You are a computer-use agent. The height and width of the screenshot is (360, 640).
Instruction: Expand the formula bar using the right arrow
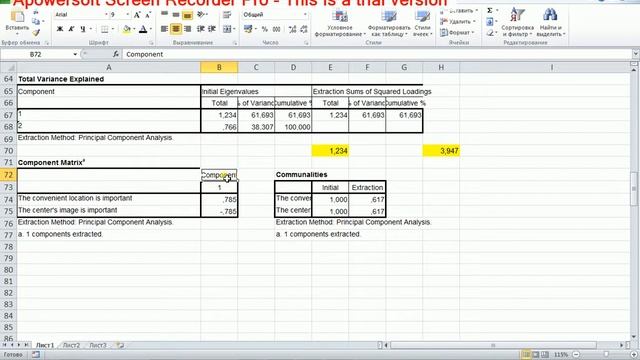[635, 54]
